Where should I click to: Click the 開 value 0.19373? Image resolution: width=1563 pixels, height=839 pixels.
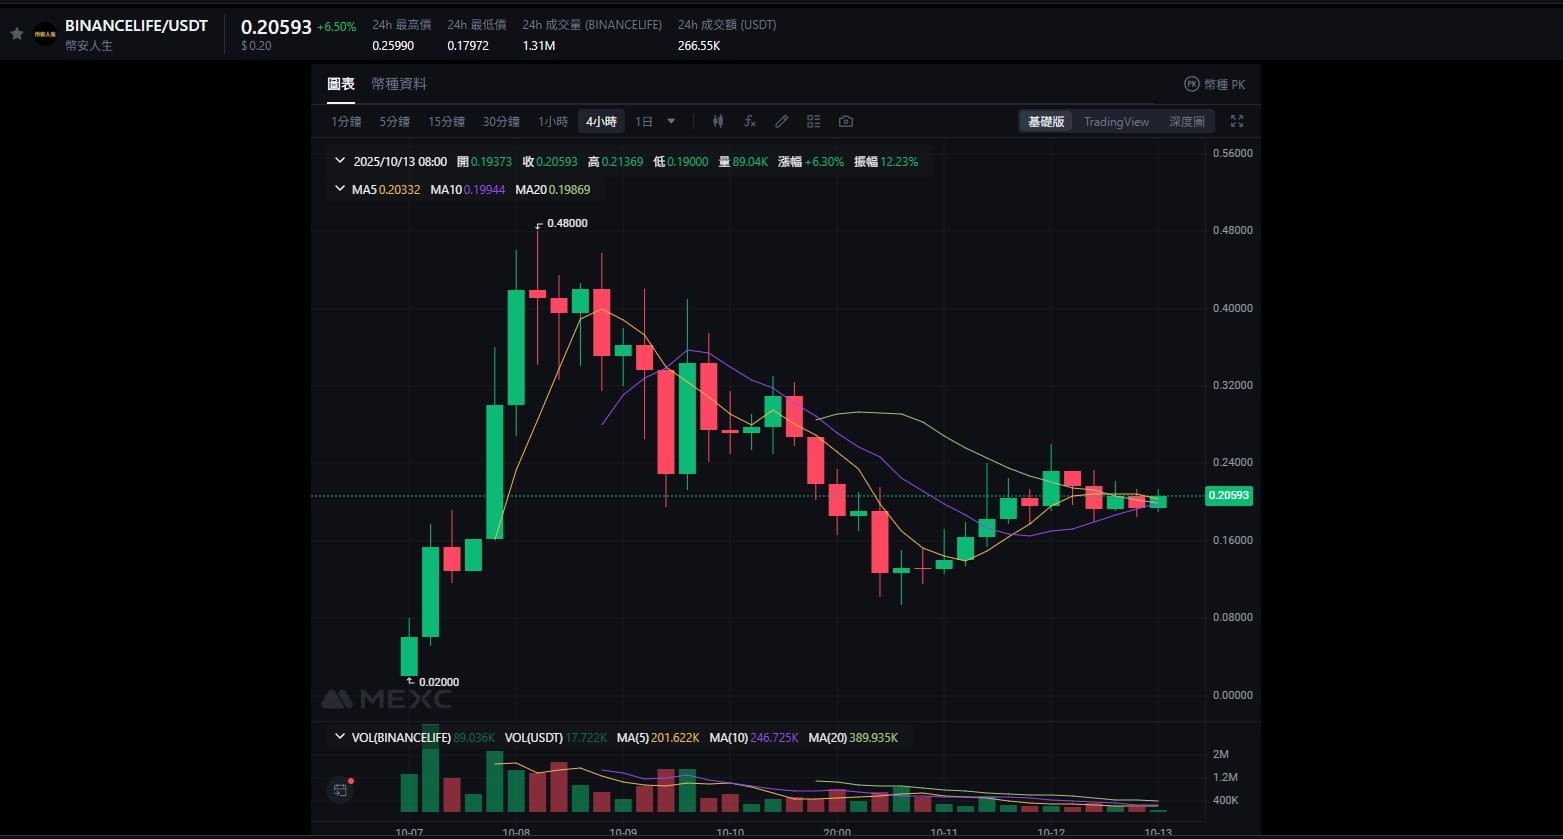[491, 161]
